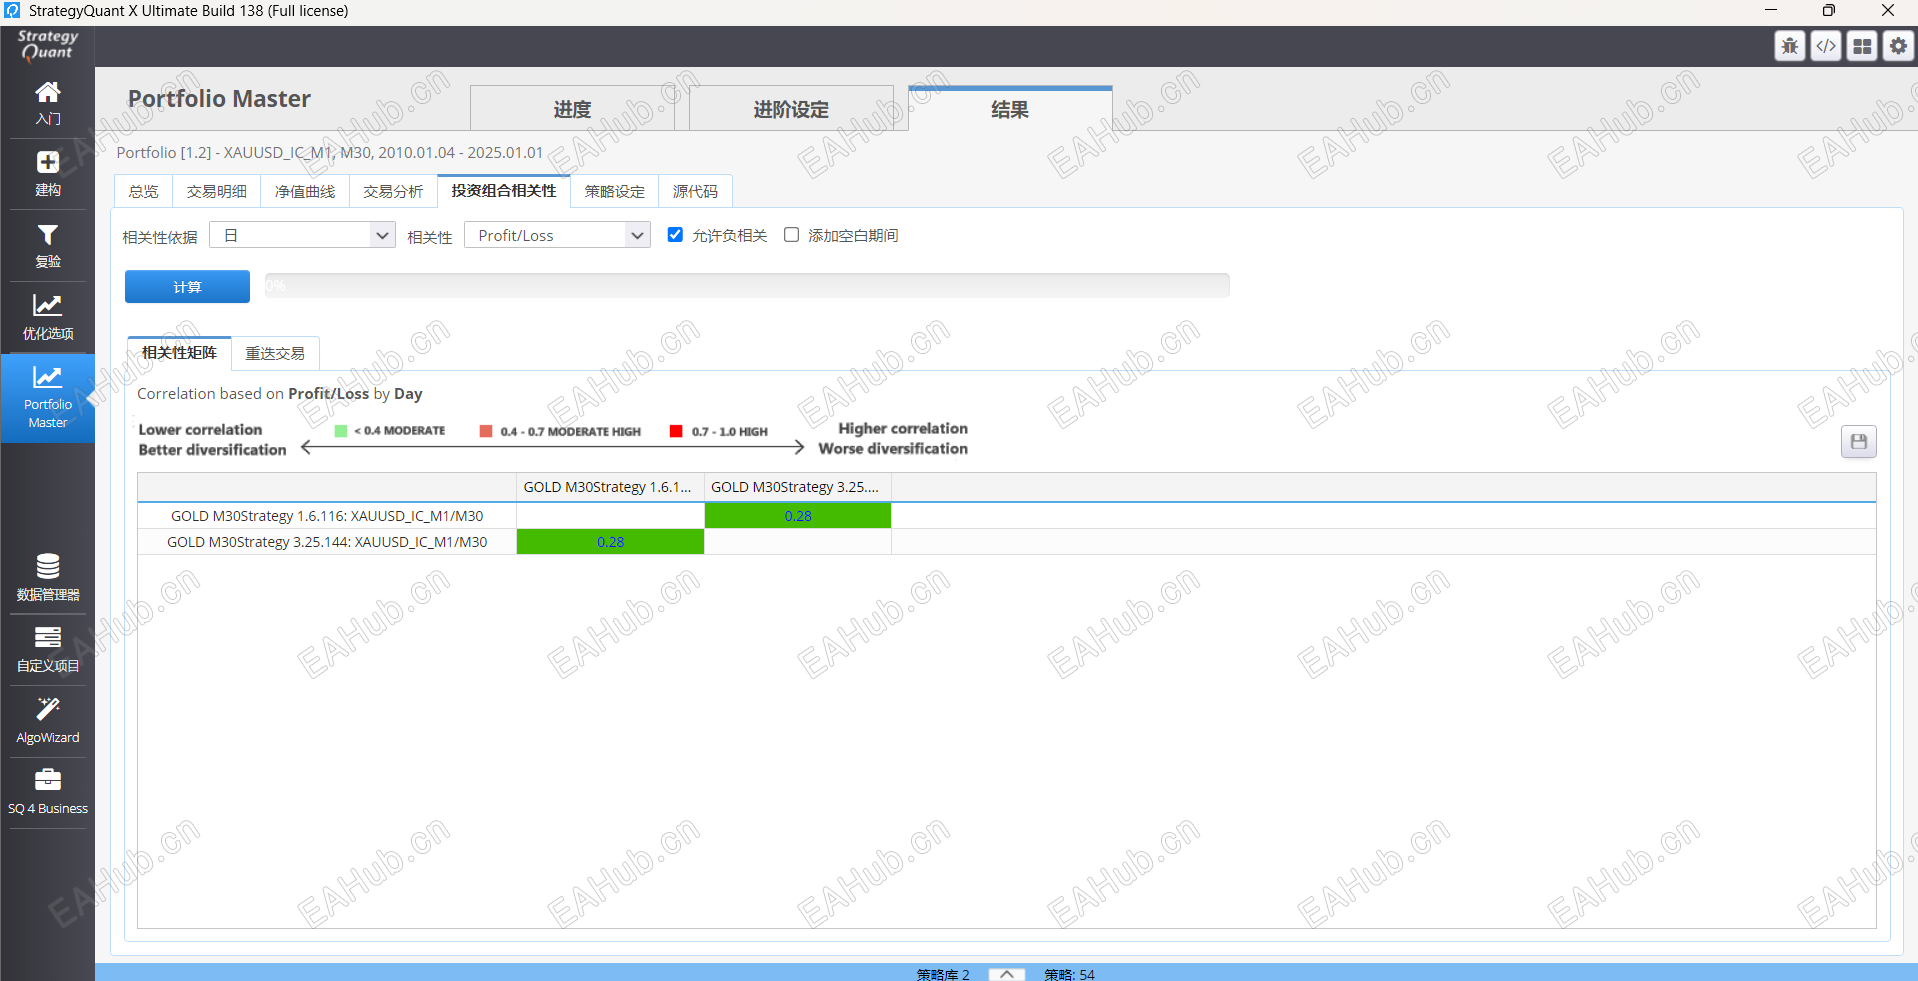Open the 复验 retester funnel section
This screenshot has height=981, width=1918.
[x=48, y=246]
